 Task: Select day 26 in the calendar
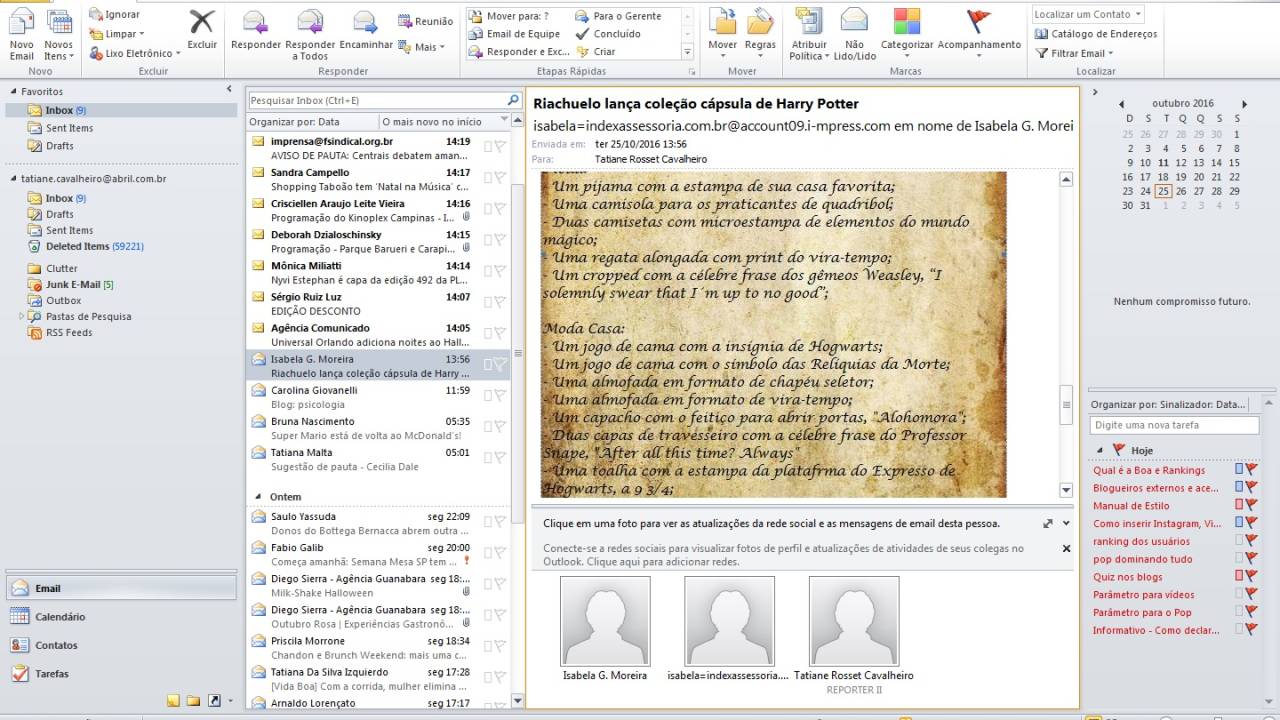point(1181,191)
